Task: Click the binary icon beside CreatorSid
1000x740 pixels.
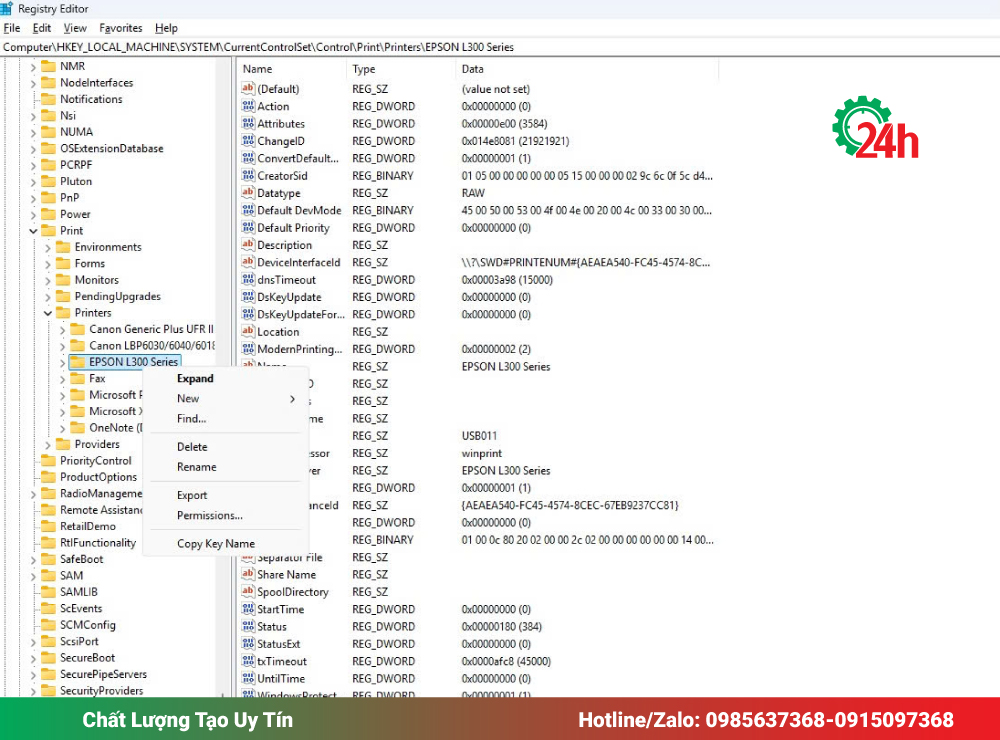Action: [x=248, y=175]
